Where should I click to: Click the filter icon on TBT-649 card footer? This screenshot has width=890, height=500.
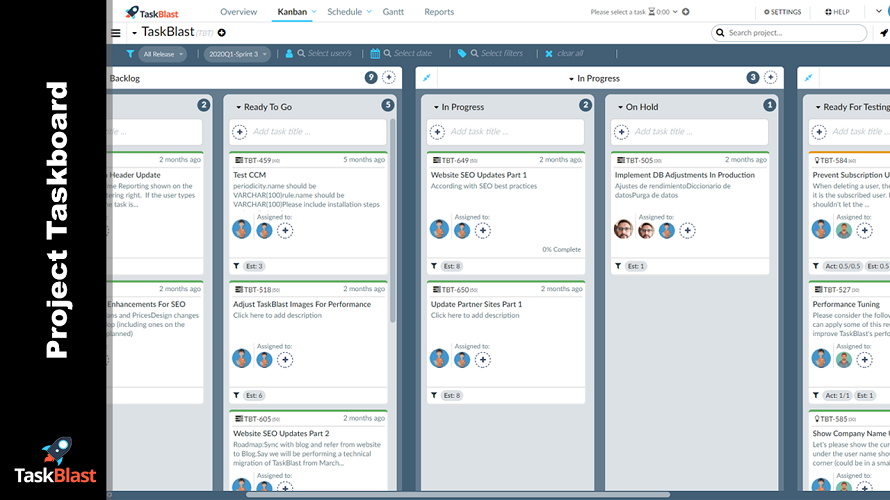point(434,266)
